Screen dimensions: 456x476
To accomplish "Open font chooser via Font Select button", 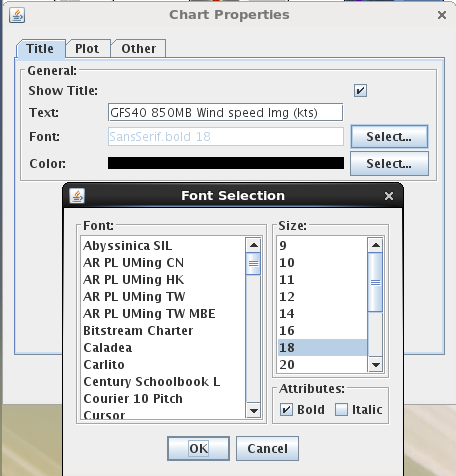I will pos(389,137).
